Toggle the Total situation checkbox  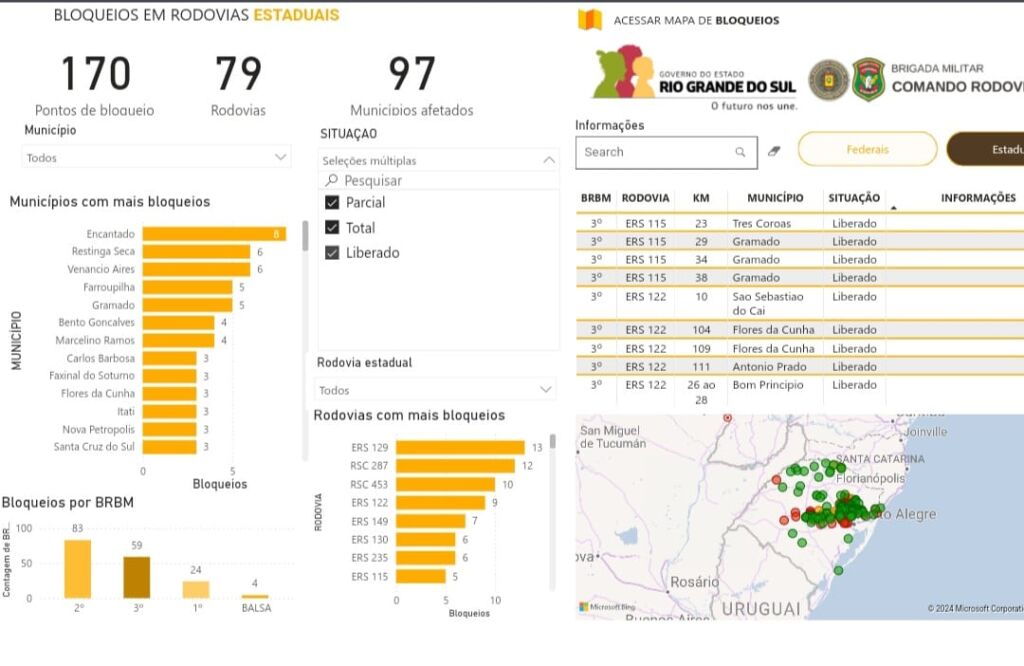(333, 228)
